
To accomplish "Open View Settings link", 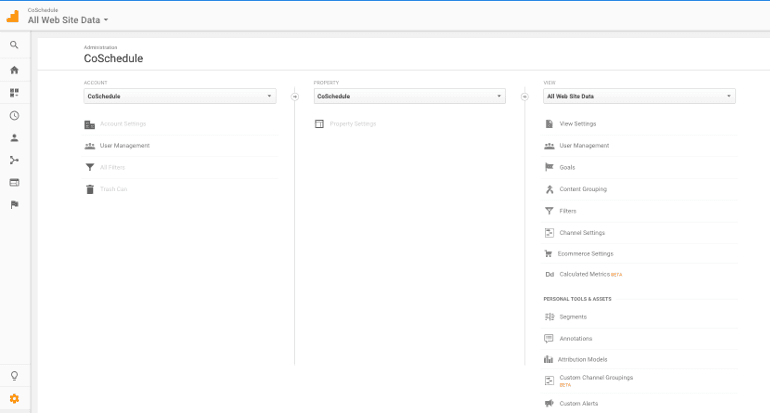I will 578,124.
